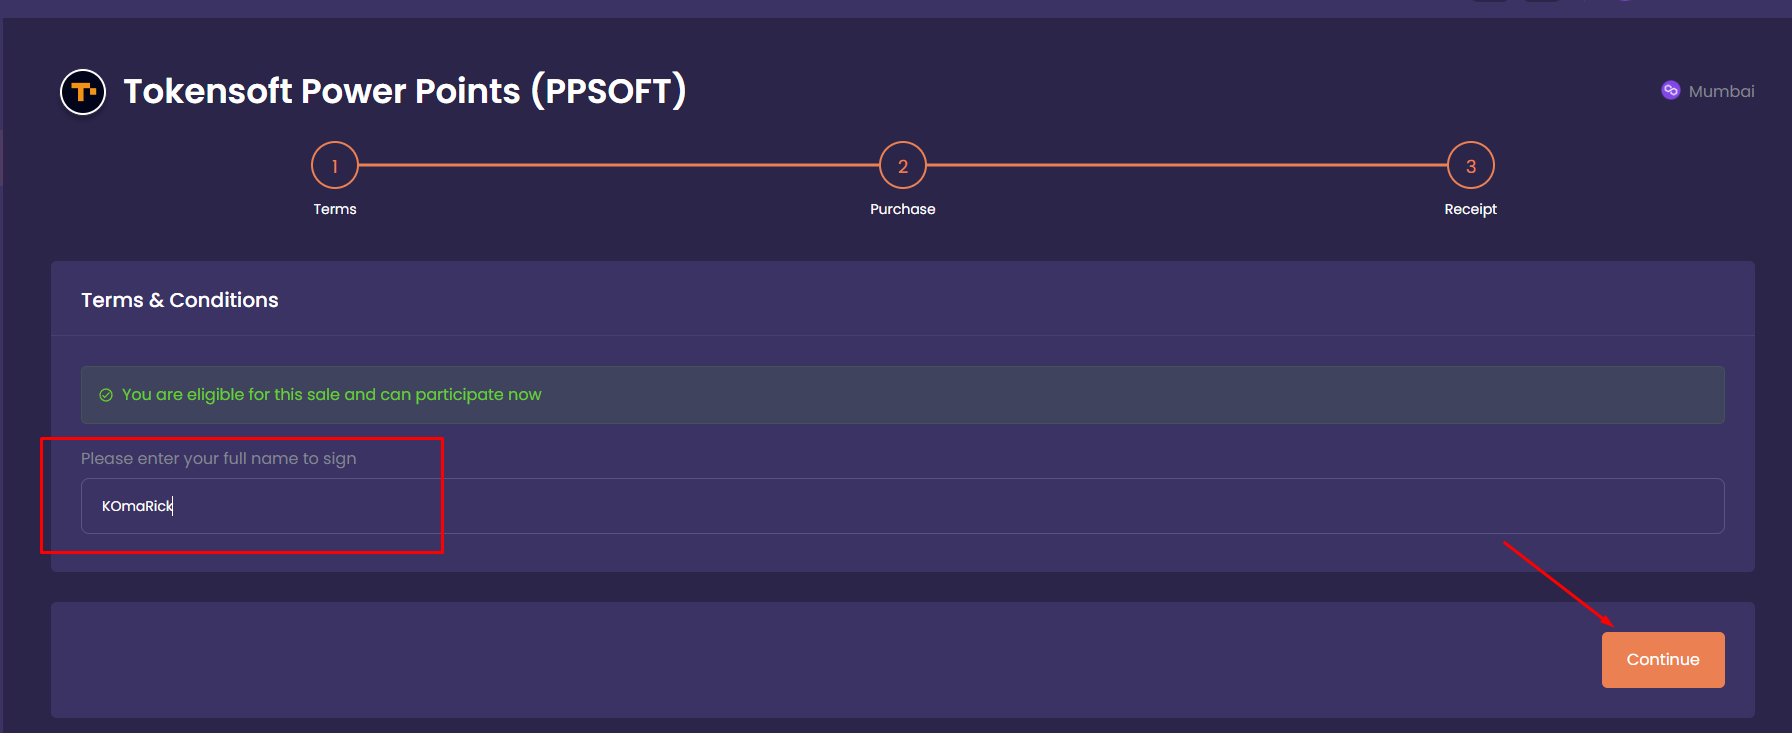Select the Receipt step label
Screen dimensions: 1792x733
click(1470, 209)
